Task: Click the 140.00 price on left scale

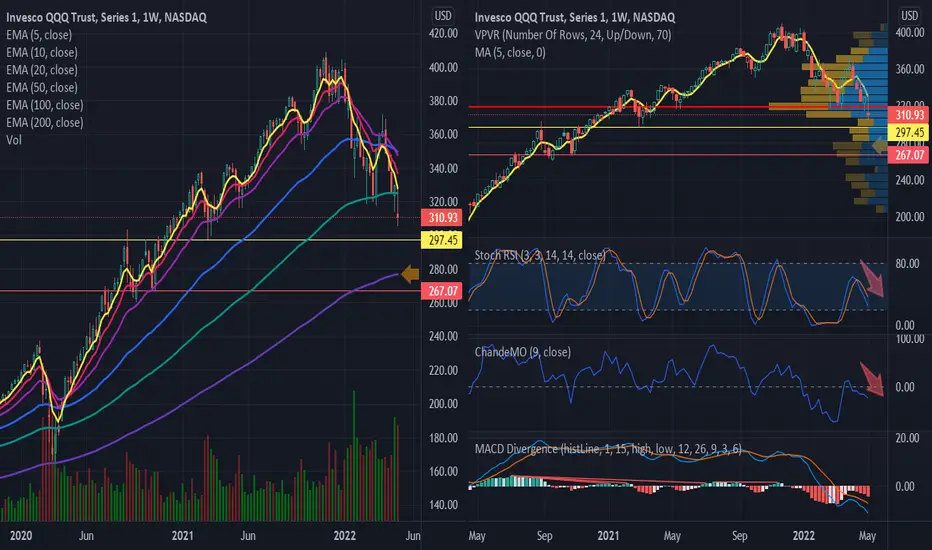Action: tap(443, 505)
